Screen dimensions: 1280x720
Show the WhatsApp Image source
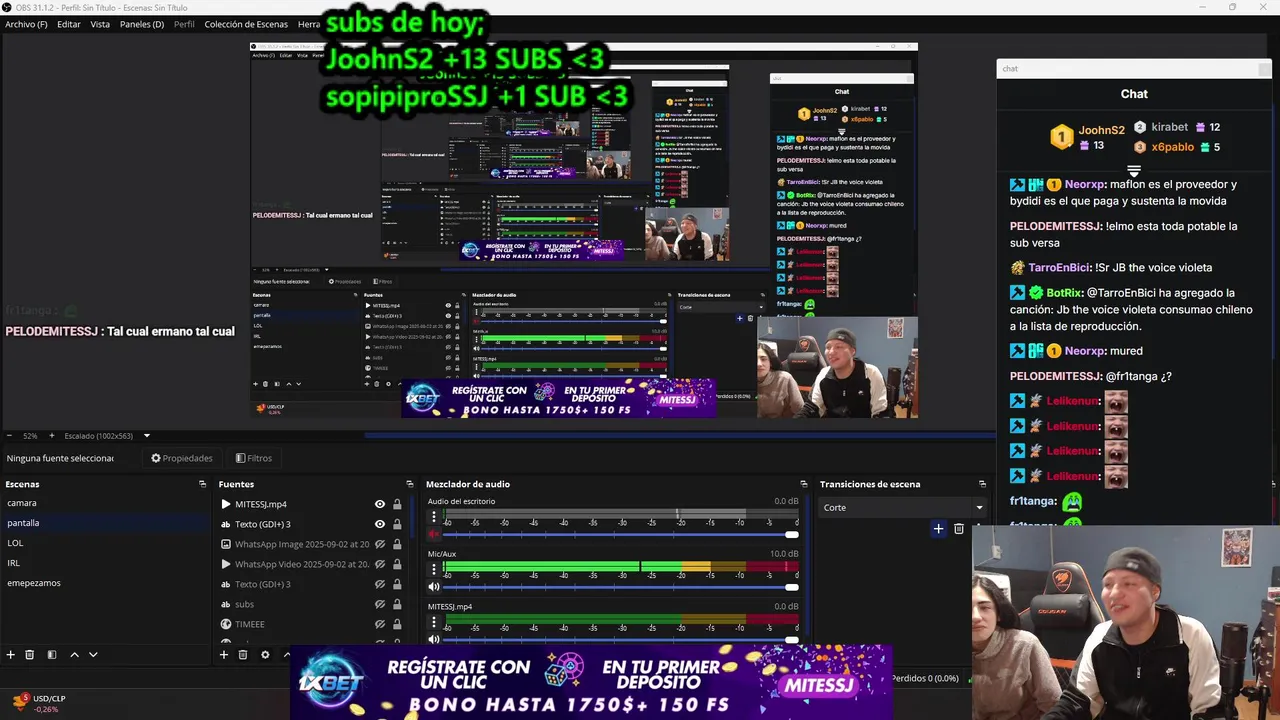pyautogui.click(x=380, y=544)
